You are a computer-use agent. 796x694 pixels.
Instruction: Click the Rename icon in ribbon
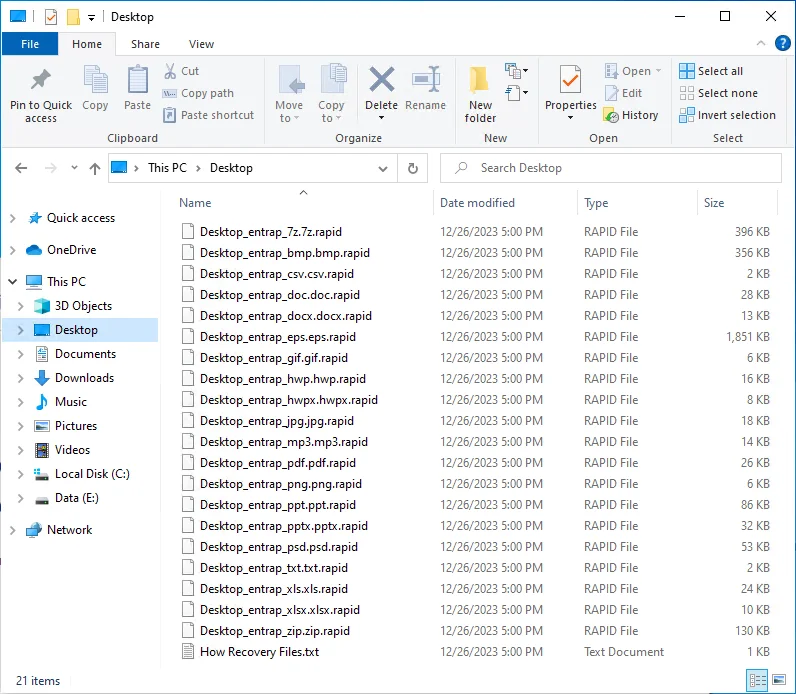coord(426,82)
